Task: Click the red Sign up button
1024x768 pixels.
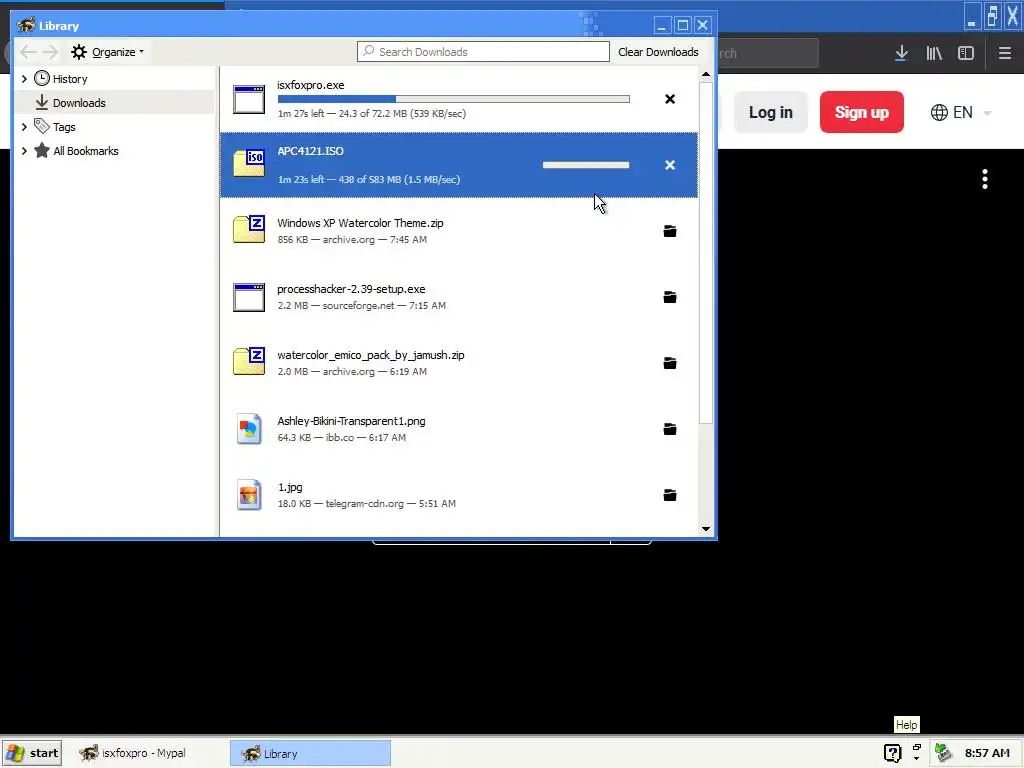Action: [x=861, y=112]
